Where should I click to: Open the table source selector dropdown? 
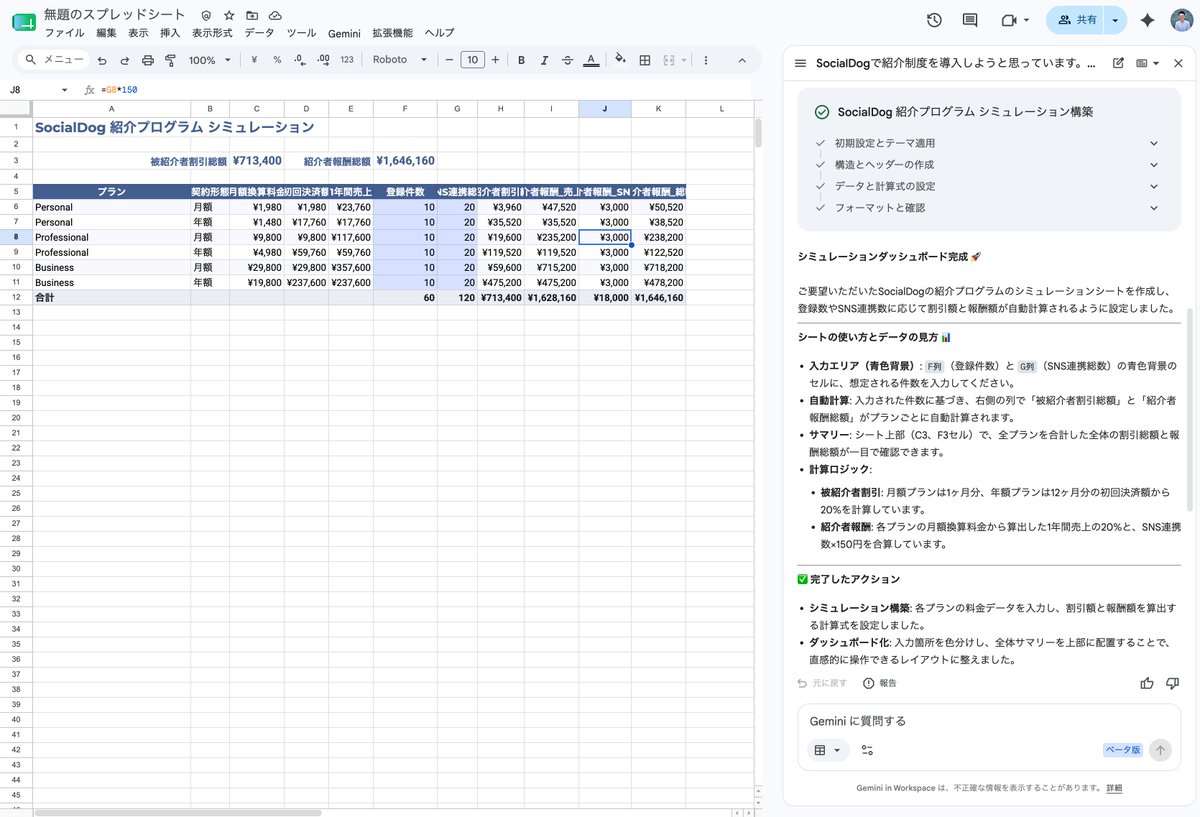coord(827,750)
